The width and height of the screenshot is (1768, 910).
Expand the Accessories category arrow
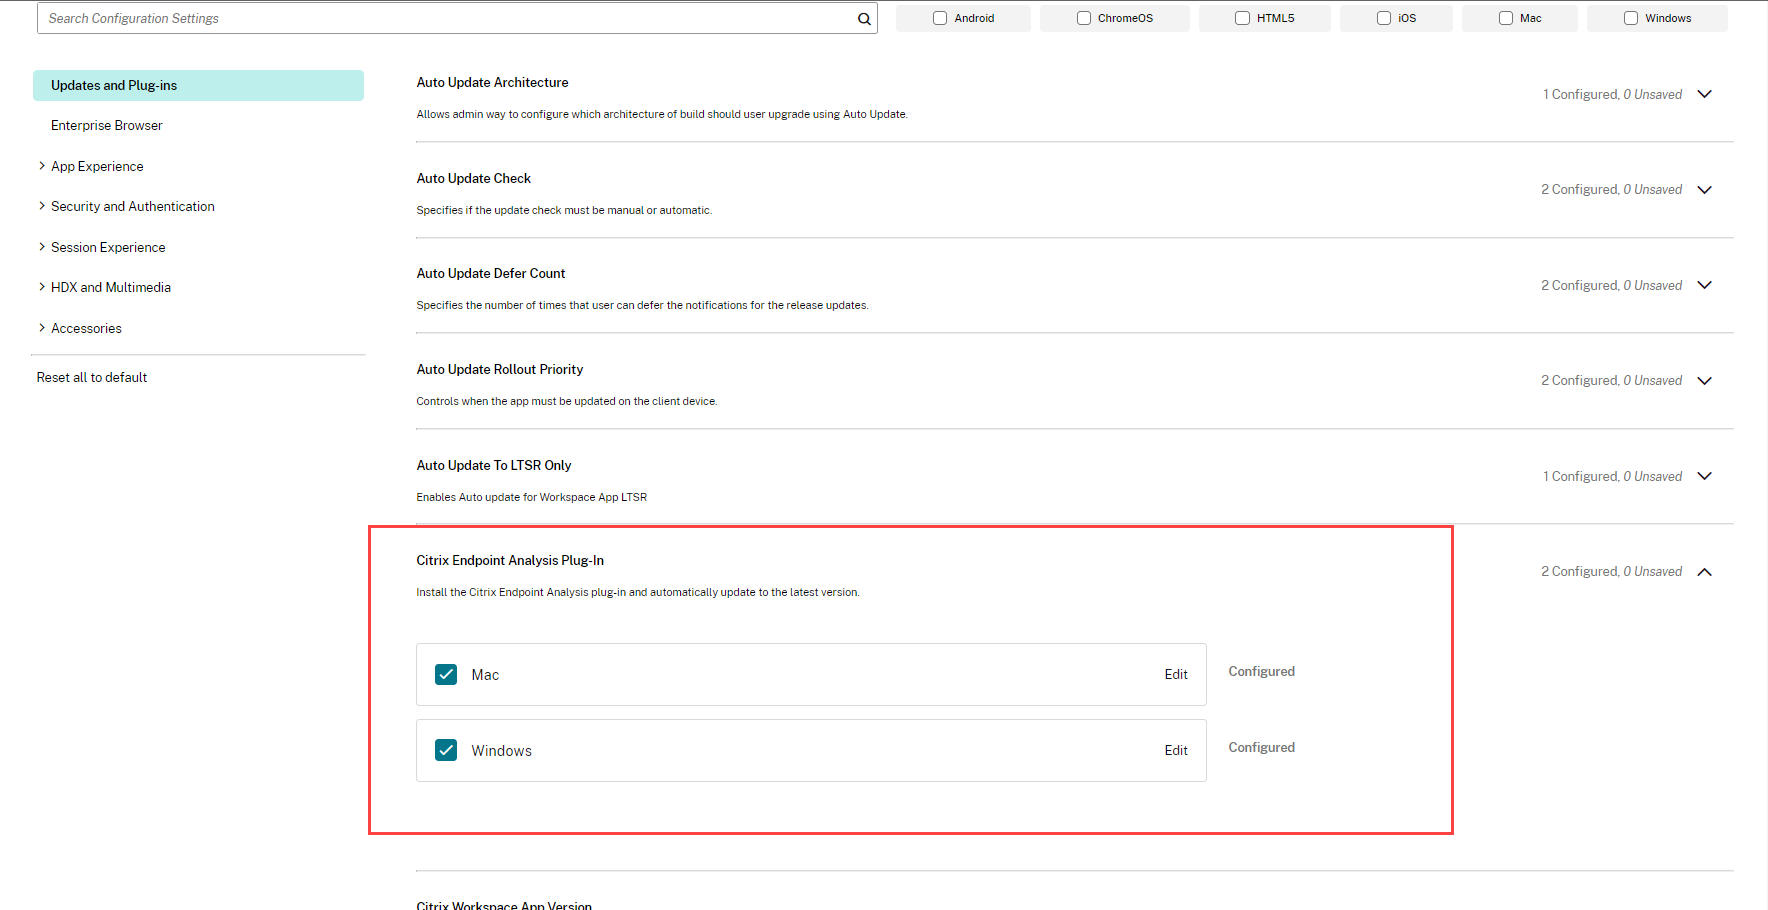pyautogui.click(x=42, y=328)
